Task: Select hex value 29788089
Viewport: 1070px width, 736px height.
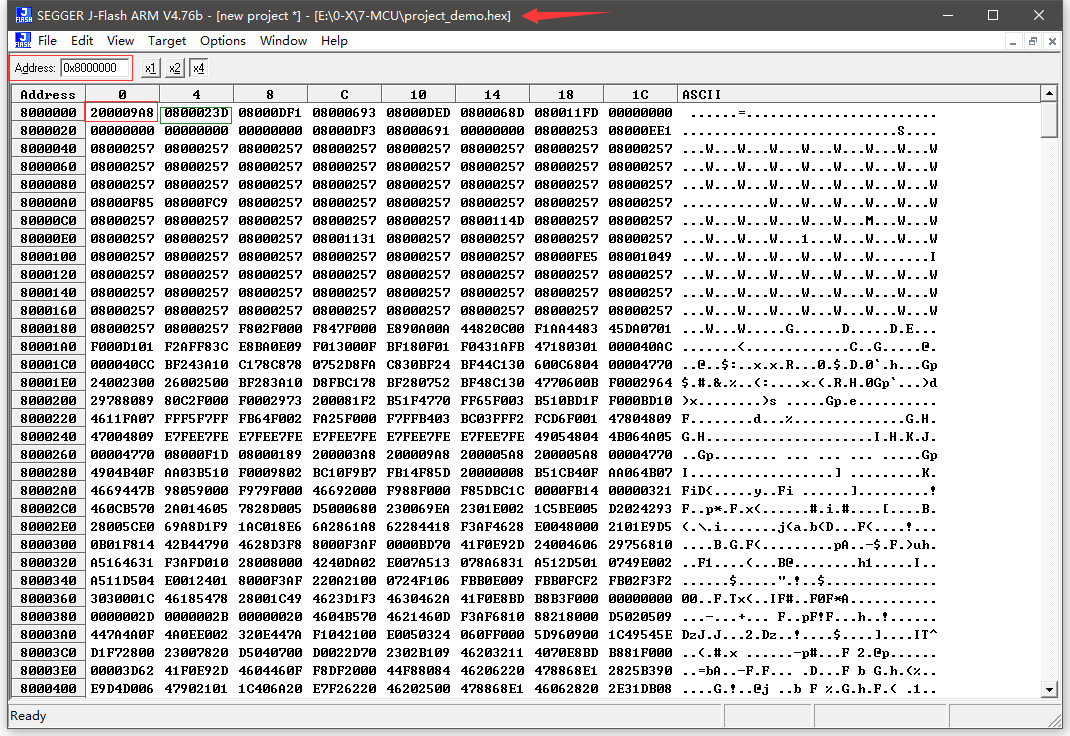Action: (122, 400)
